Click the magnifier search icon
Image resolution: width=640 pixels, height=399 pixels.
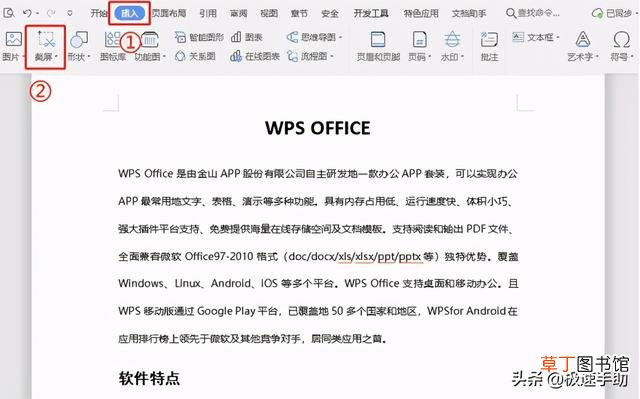[511, 13]
